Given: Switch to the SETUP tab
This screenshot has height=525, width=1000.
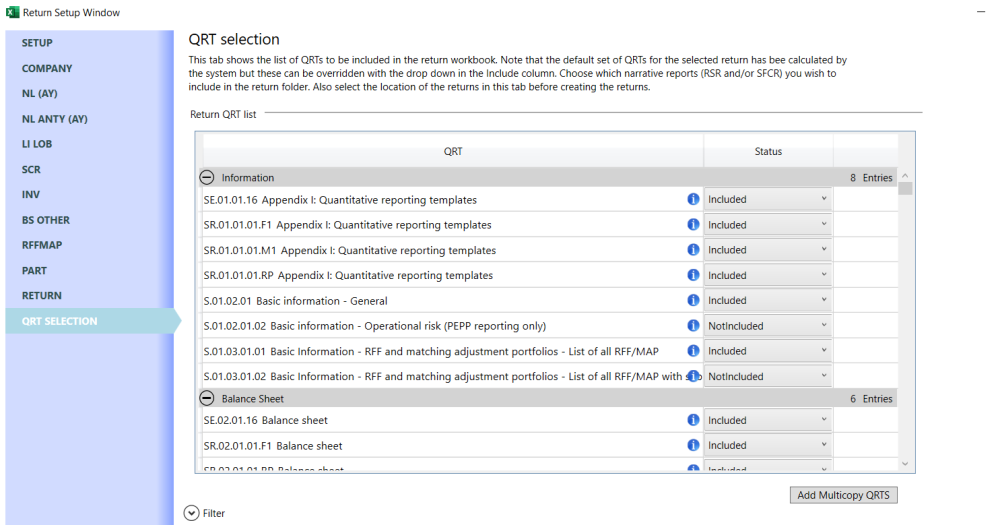Looking at the screenshot, I should click(x=38, y=43).
